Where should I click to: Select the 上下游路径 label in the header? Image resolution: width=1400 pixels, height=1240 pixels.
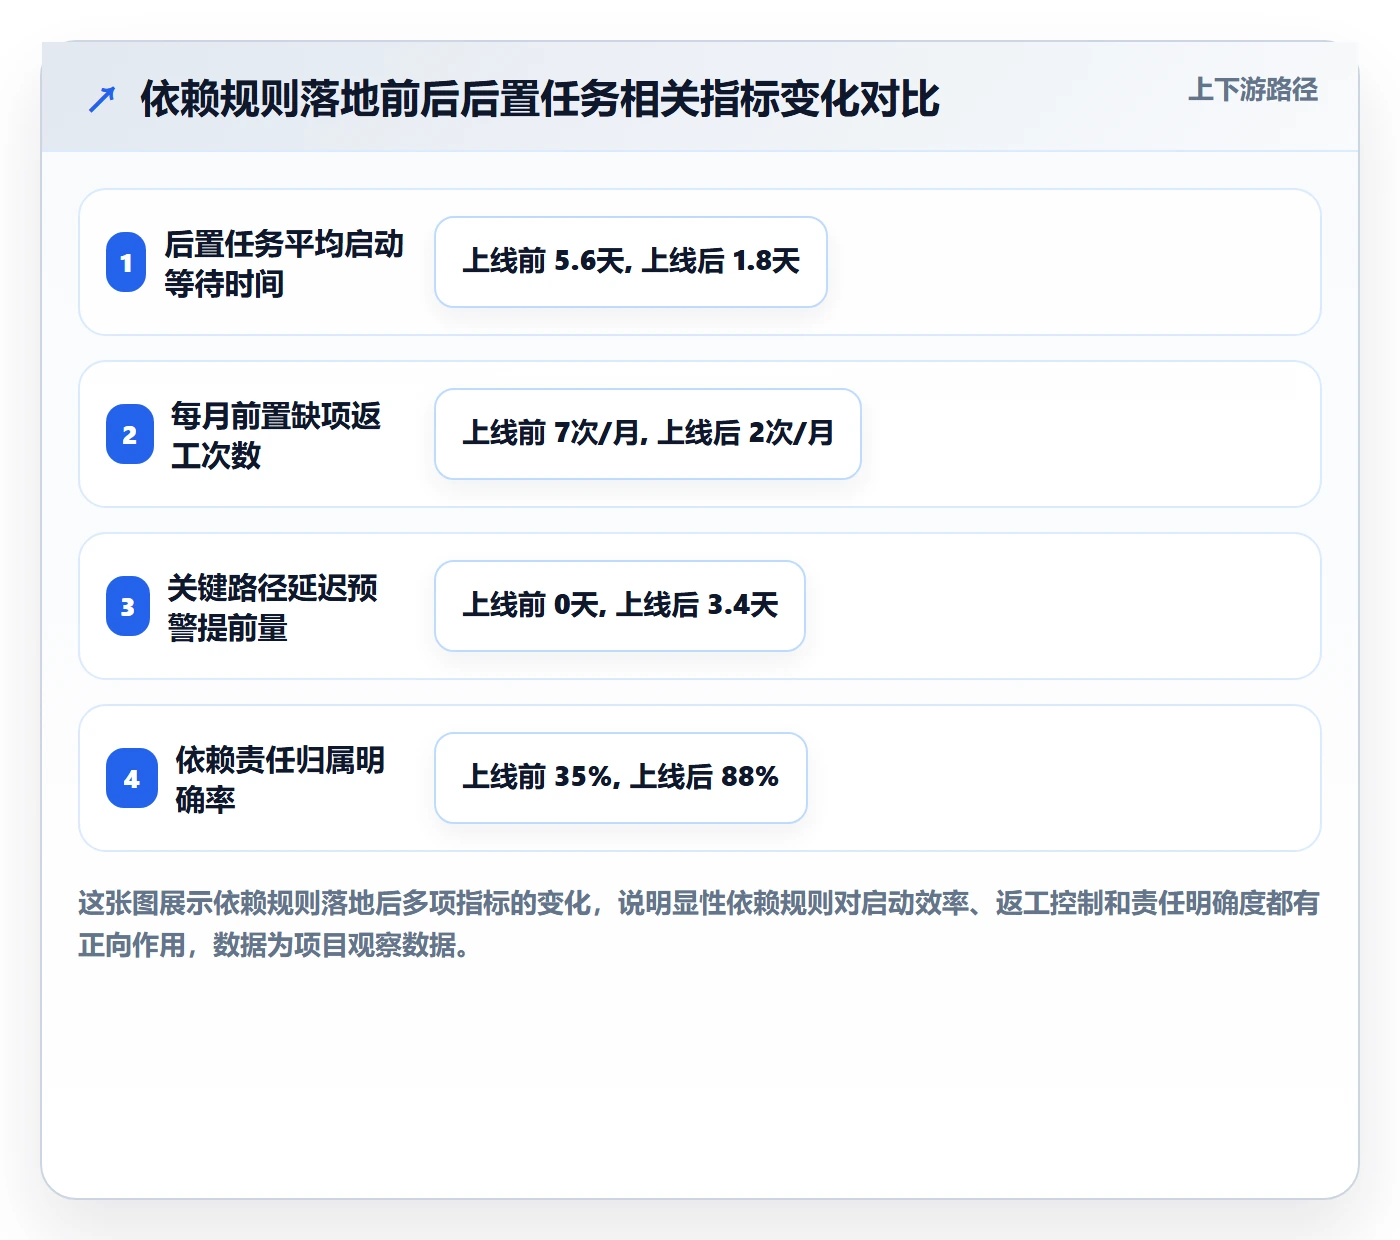[x=1253, y=90]
